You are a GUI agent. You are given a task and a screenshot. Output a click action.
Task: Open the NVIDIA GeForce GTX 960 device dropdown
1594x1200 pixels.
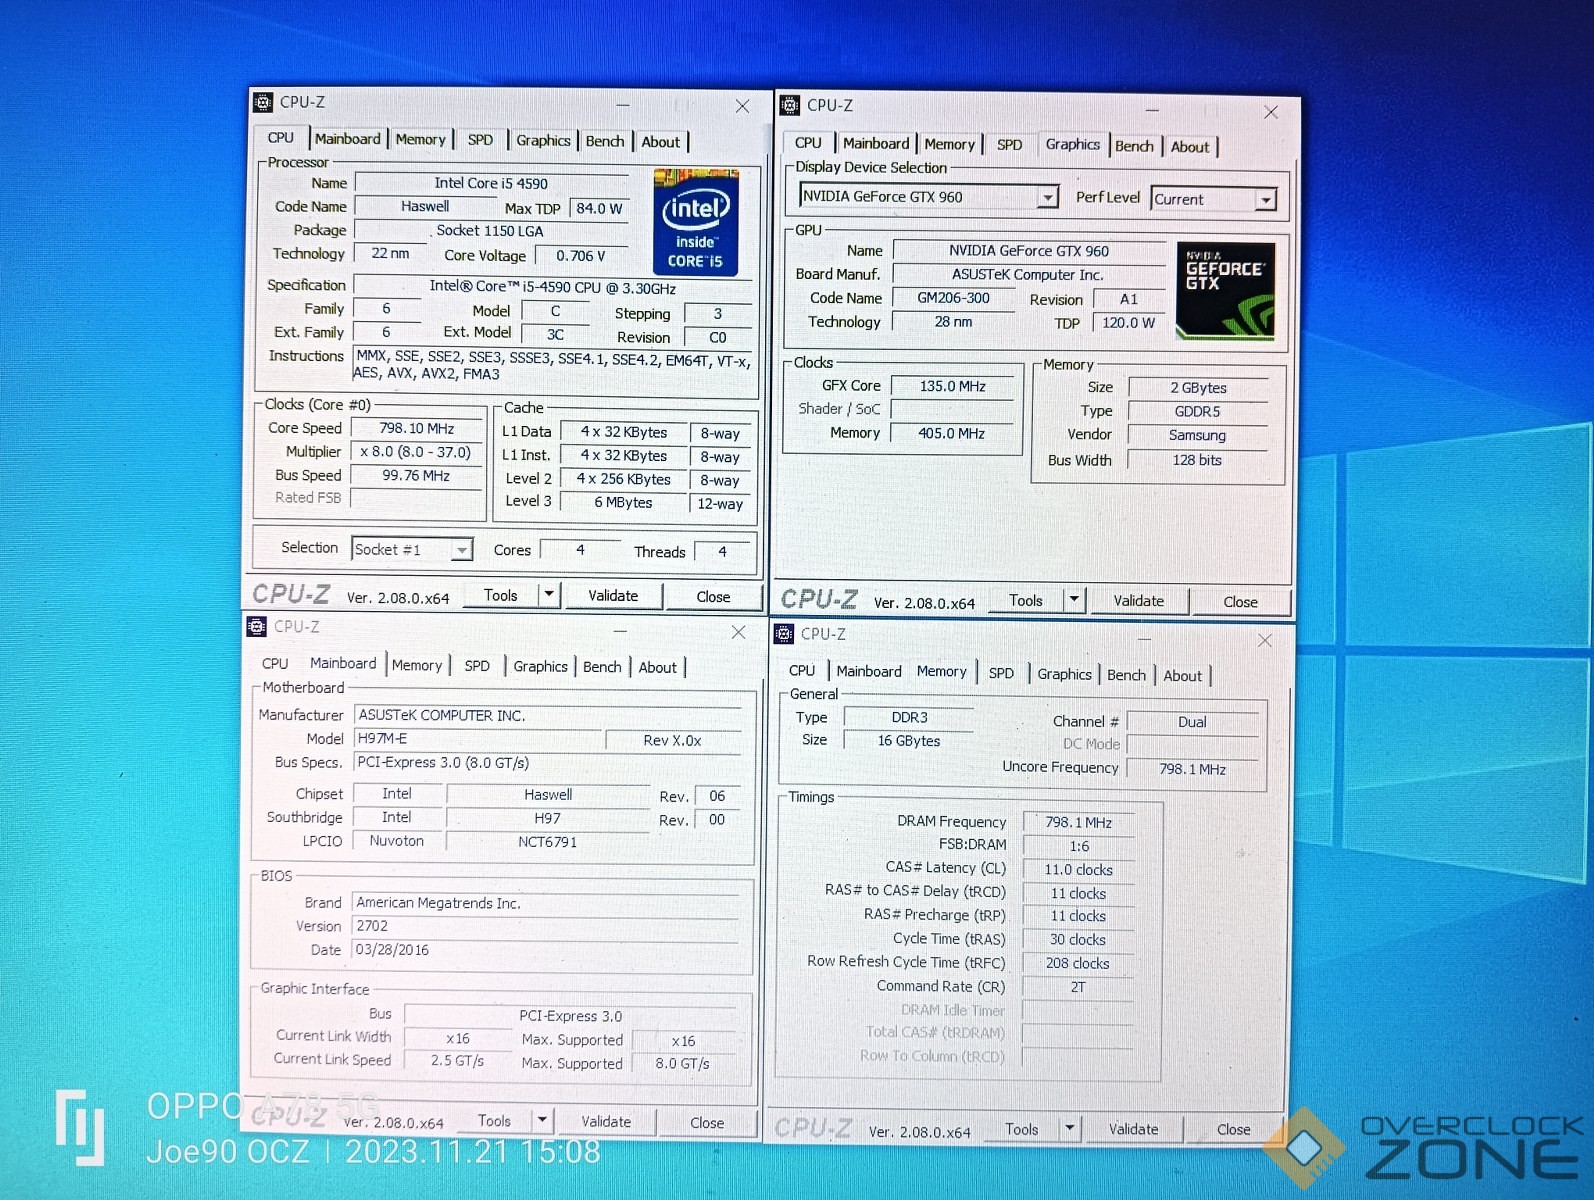(1047, 197)
